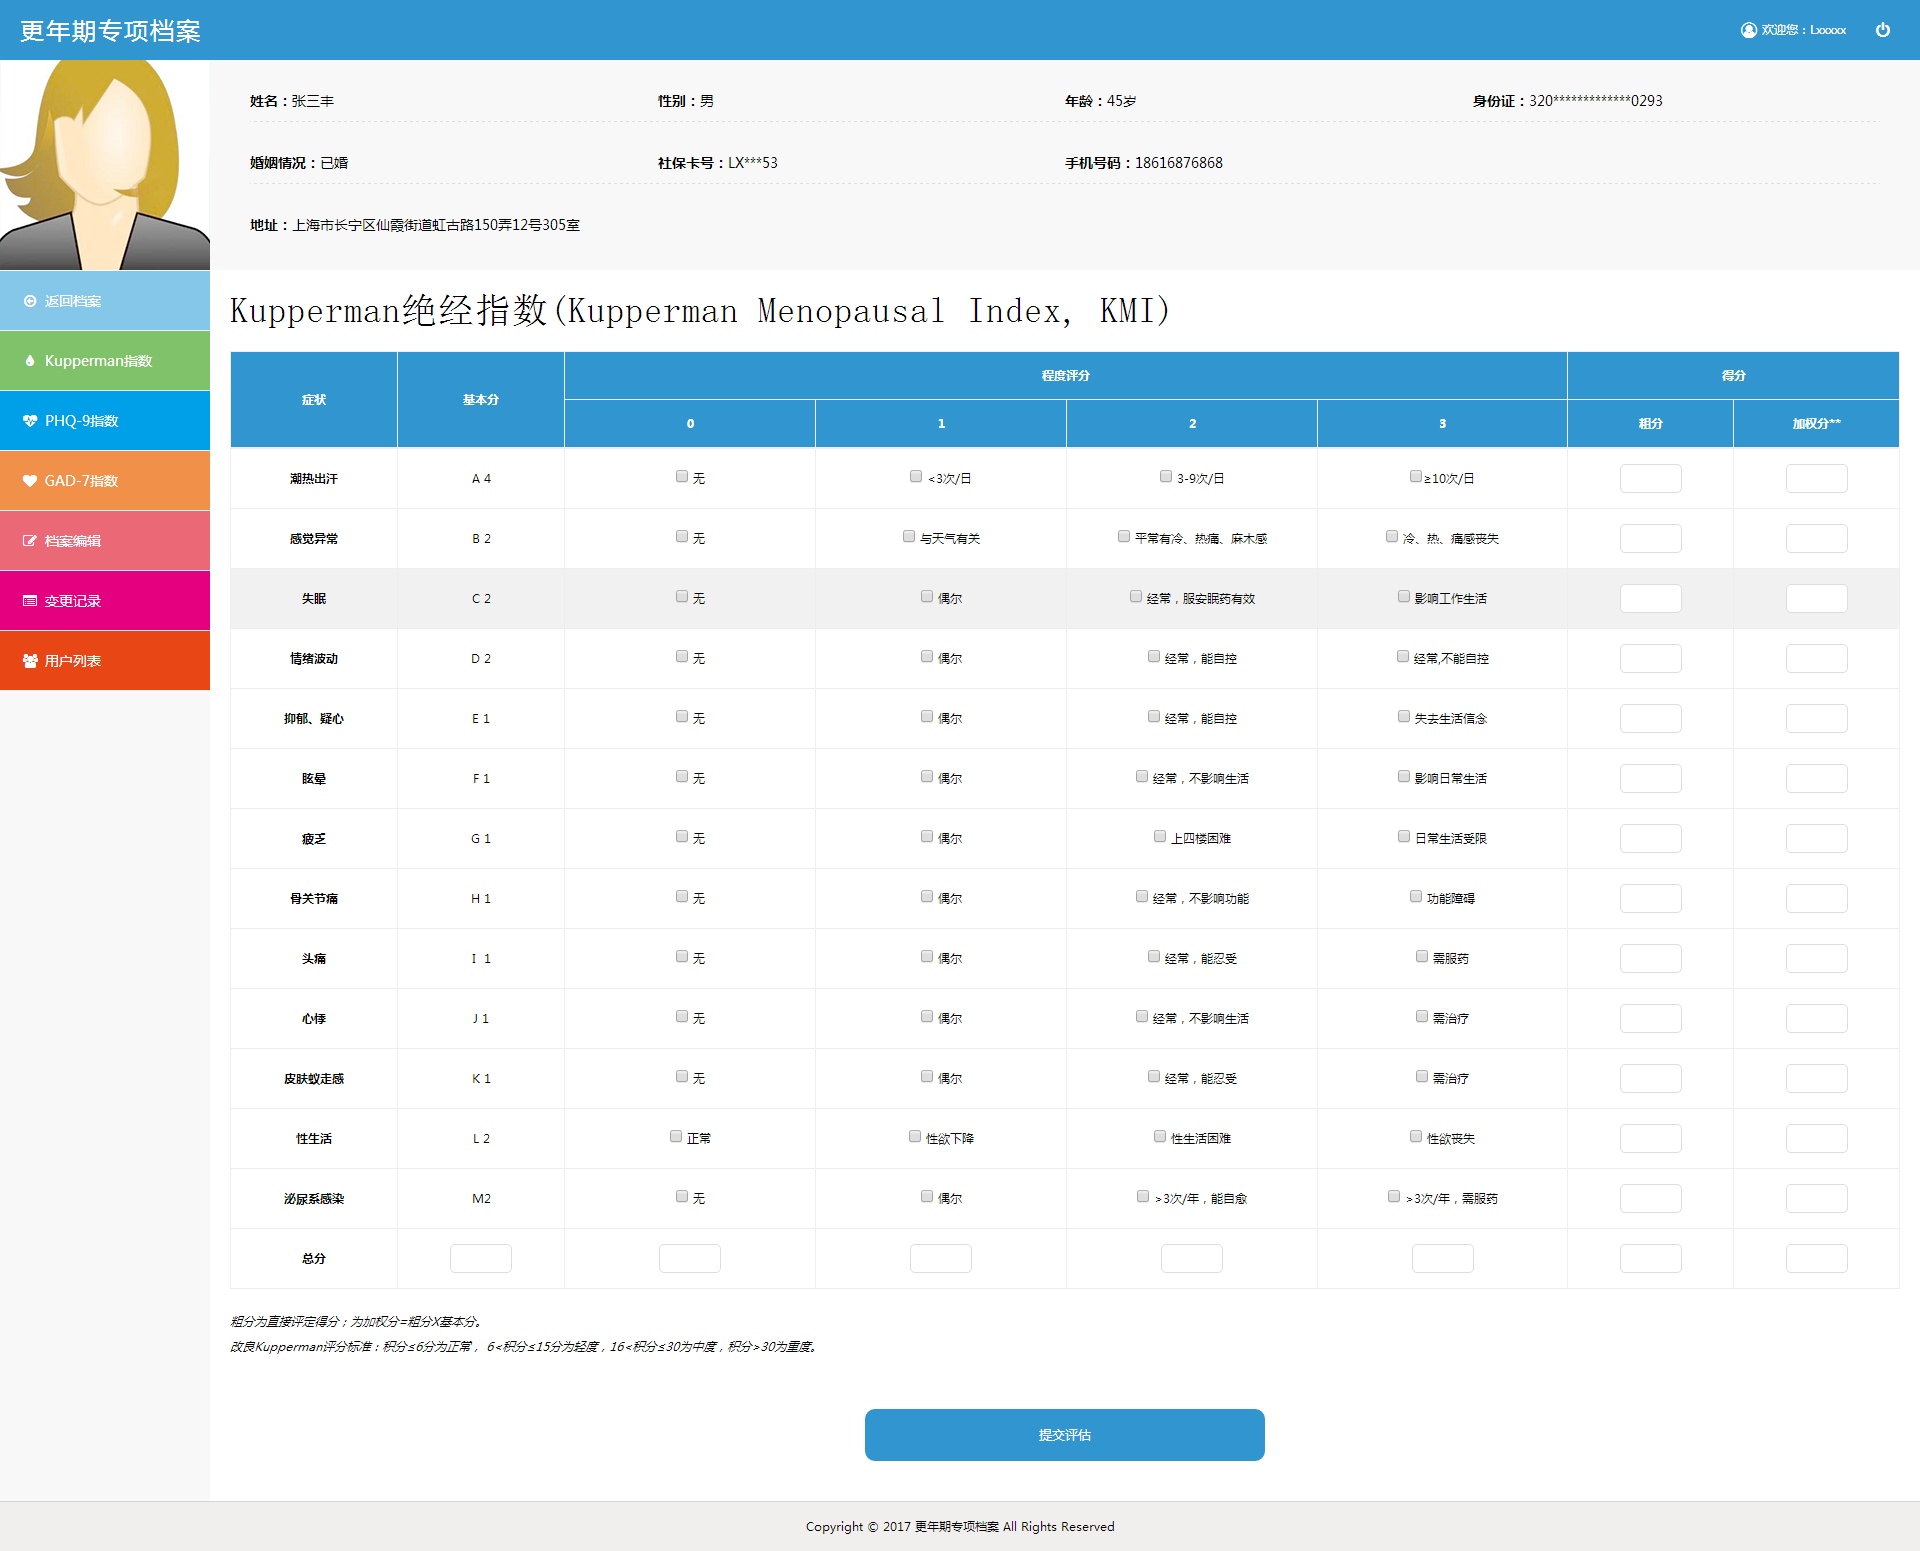Image resolution: width=1920 pixels, height=1551 pixels.
Task: Click the power logout icon
Action: (x=1882, y=30)
